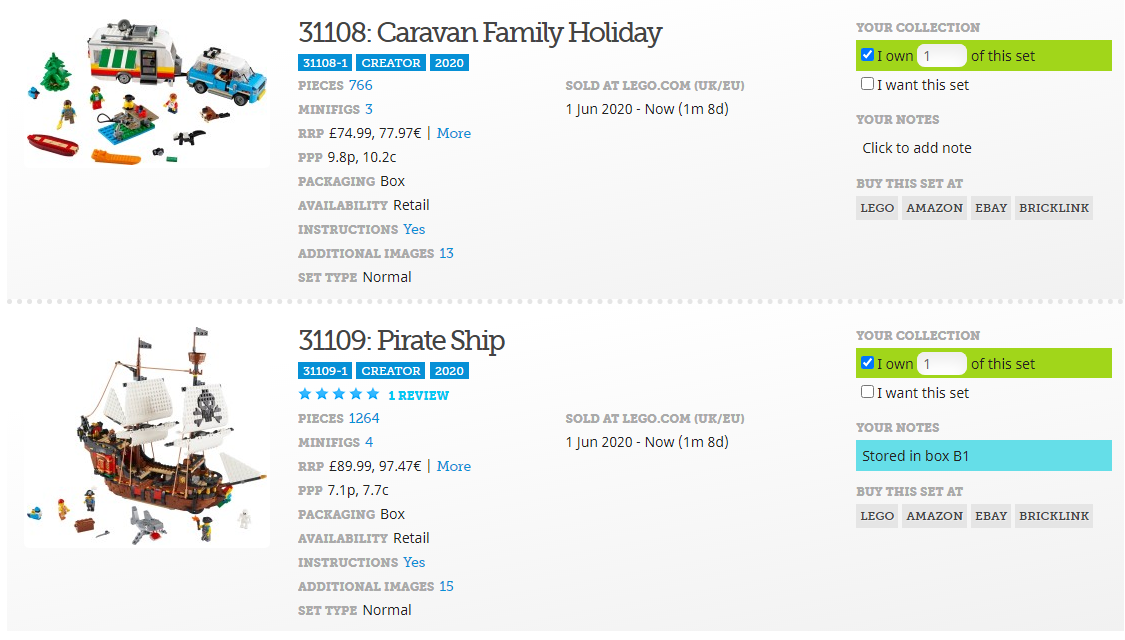Image resolution: width=1125 pixels, height=640 pixels.
Task: Buy Pirate Ship at Amazon
Action: point(934,516)
